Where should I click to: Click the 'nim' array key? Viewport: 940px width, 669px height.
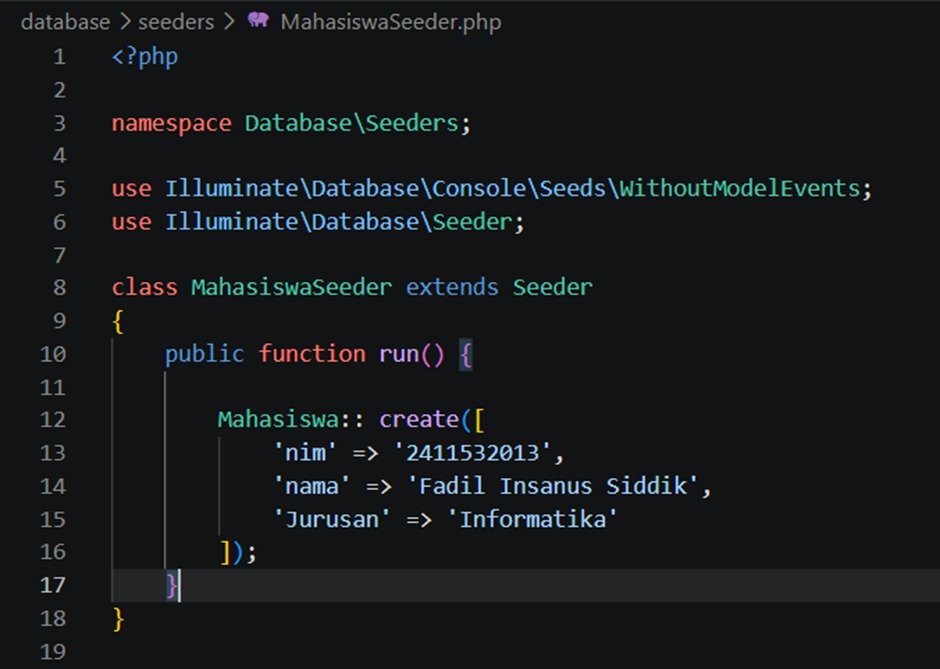click(305, 453)
